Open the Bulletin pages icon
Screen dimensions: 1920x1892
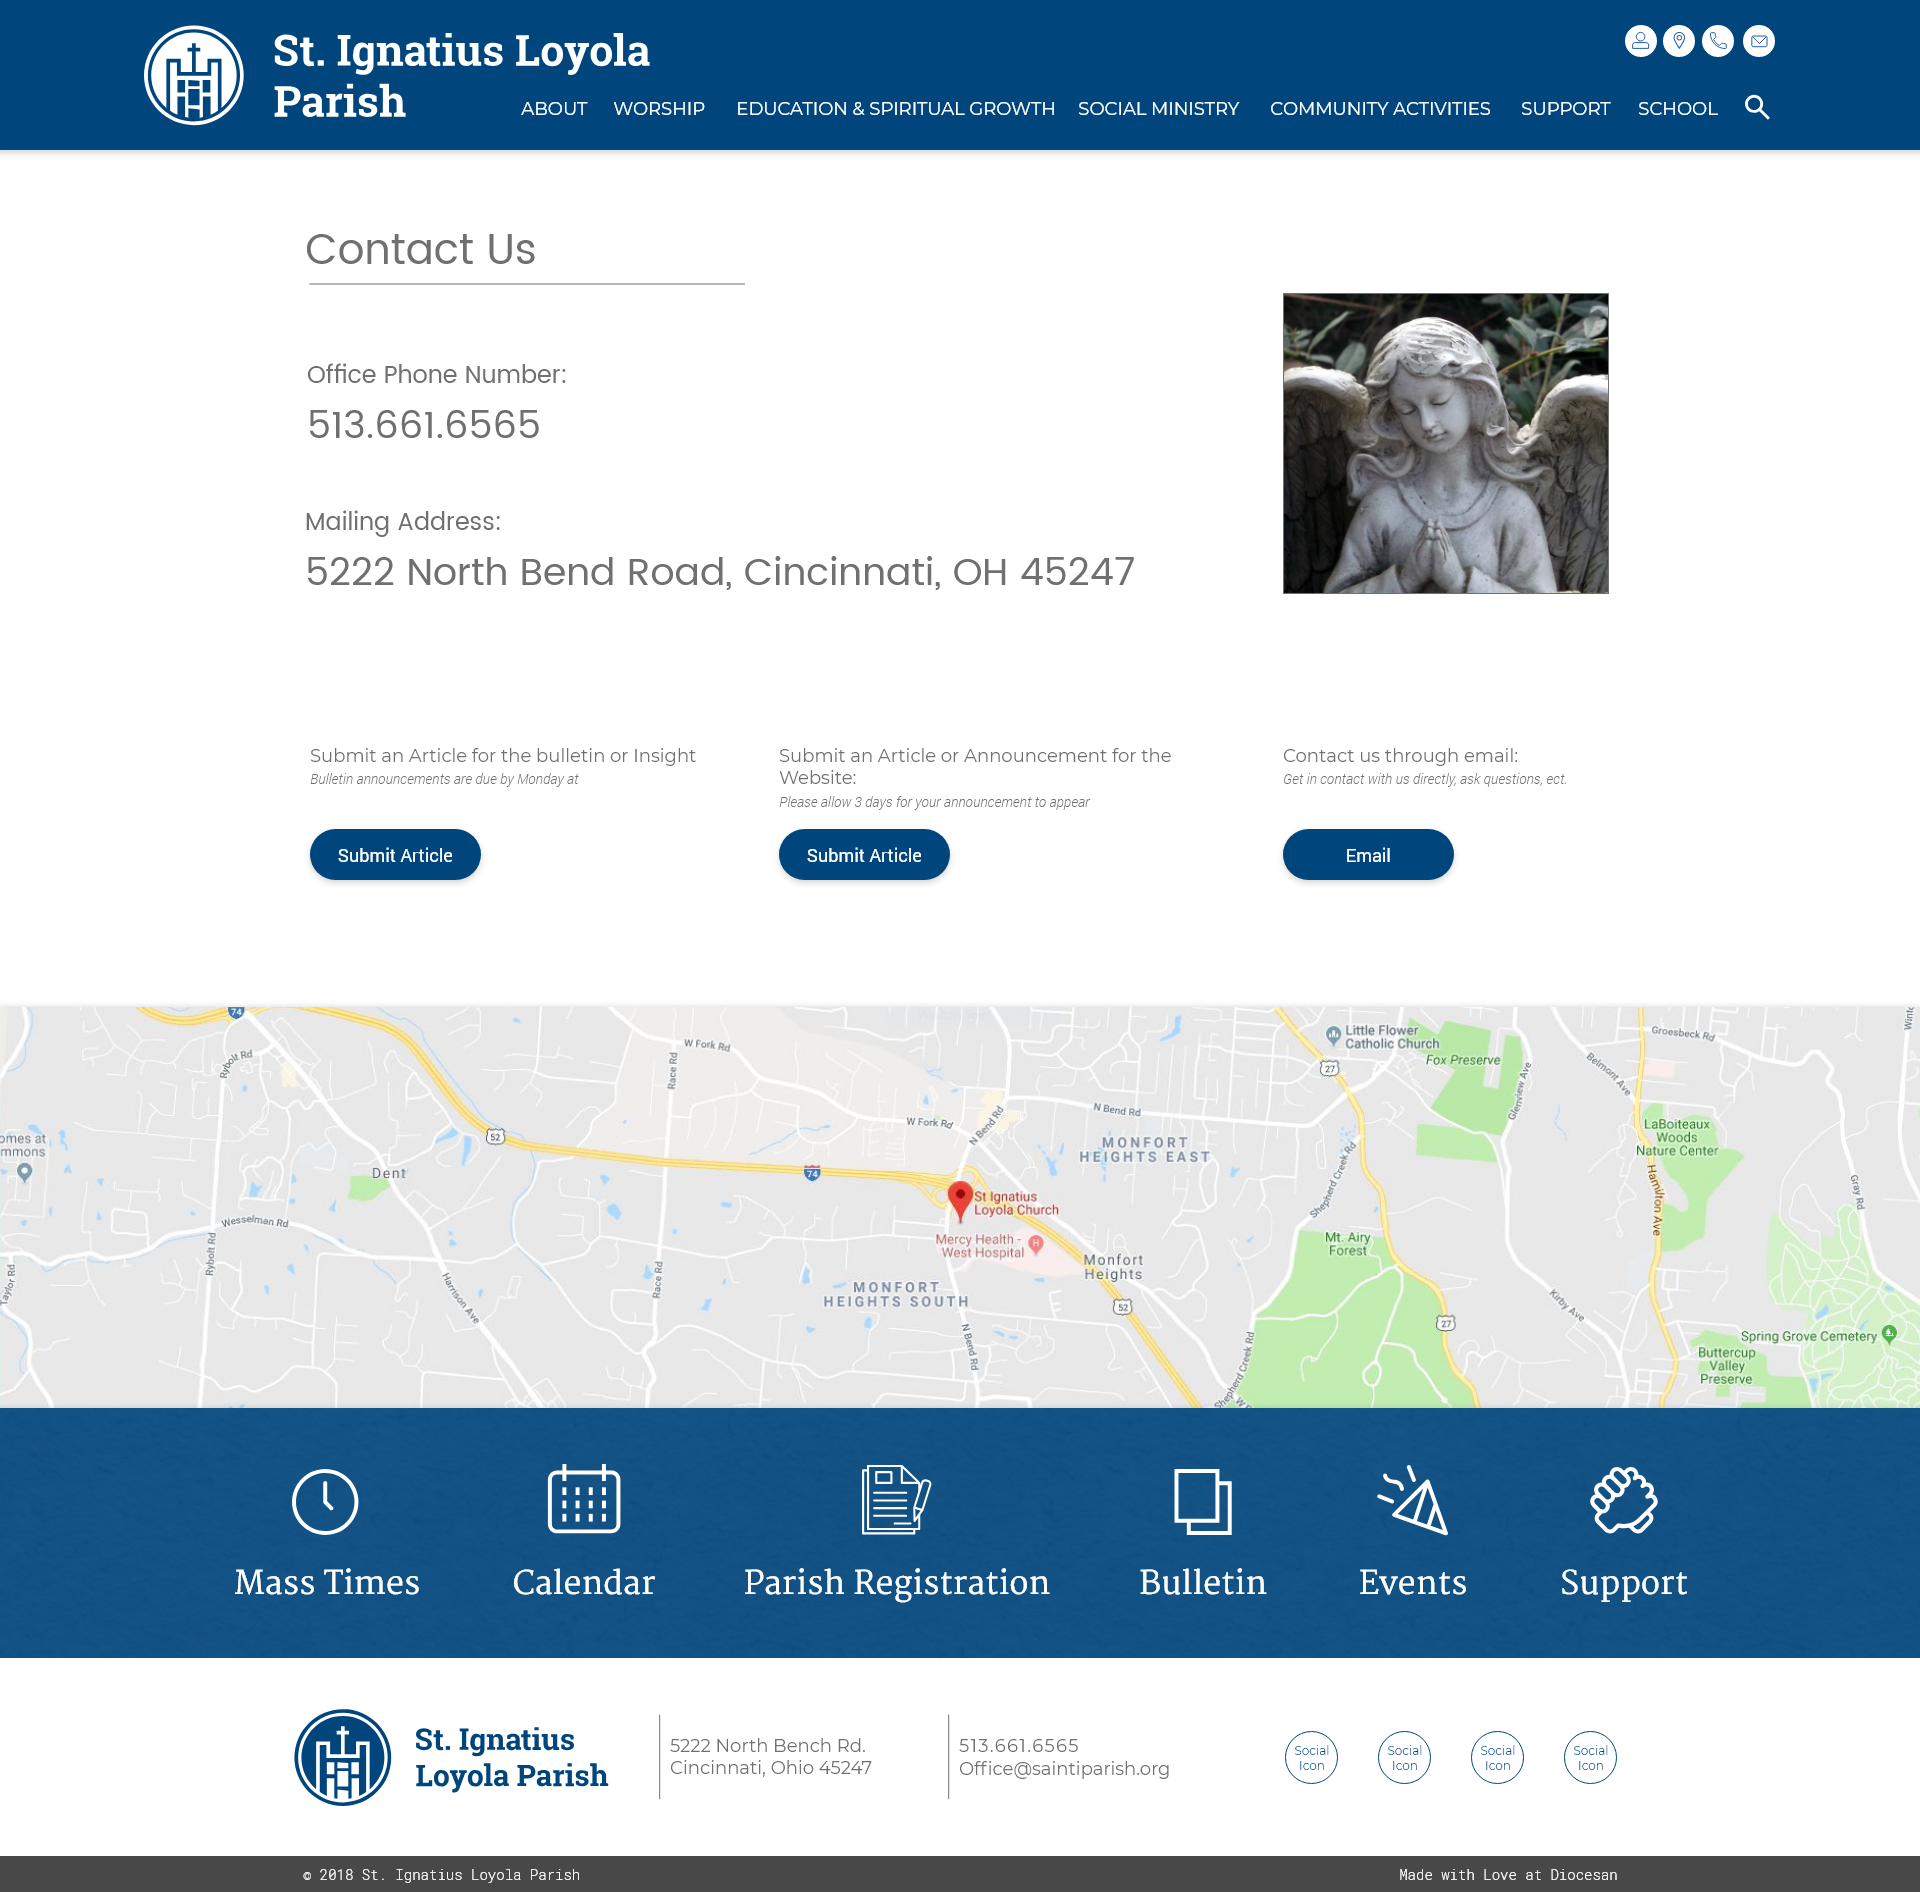click(1202, 1501)
